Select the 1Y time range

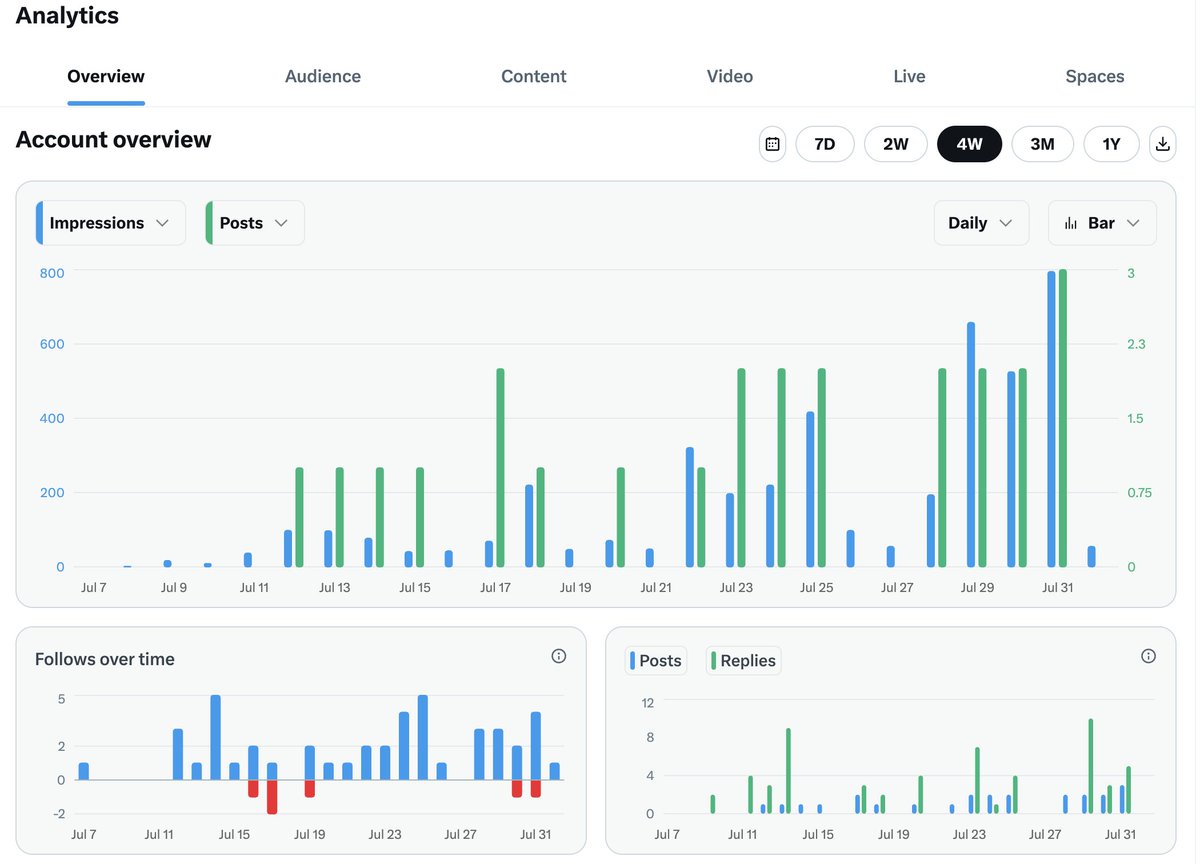[1112, 144]
